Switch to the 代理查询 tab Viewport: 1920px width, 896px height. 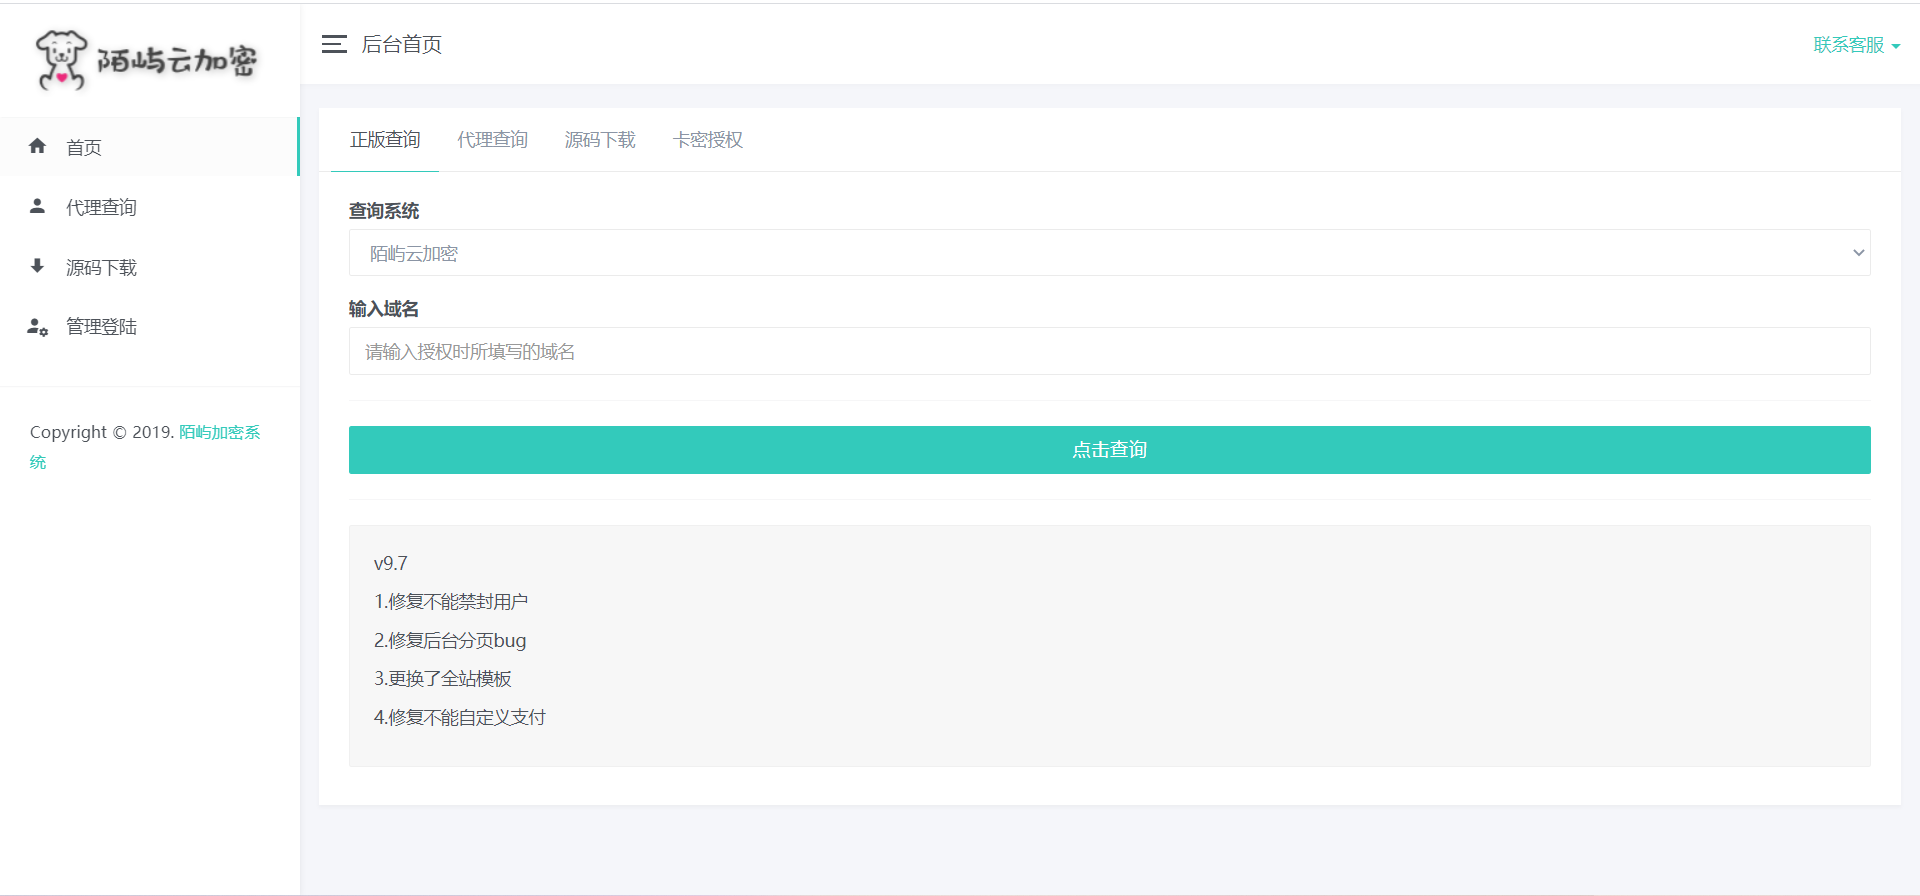[x=492, y=140]
